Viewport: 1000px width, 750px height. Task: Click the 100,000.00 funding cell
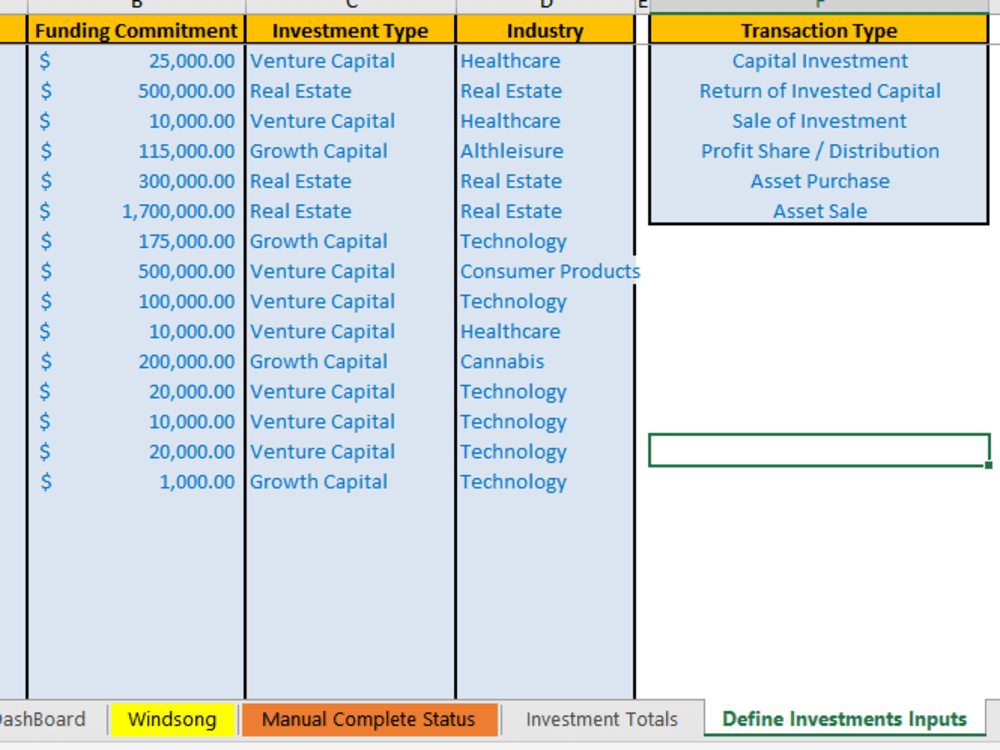(136, 301)
